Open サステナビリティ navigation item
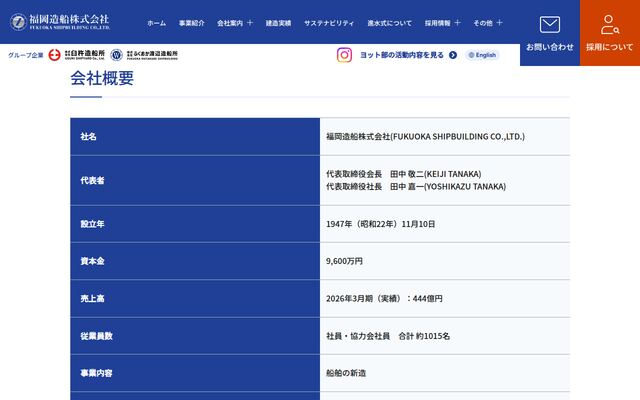 click(329, 23)
